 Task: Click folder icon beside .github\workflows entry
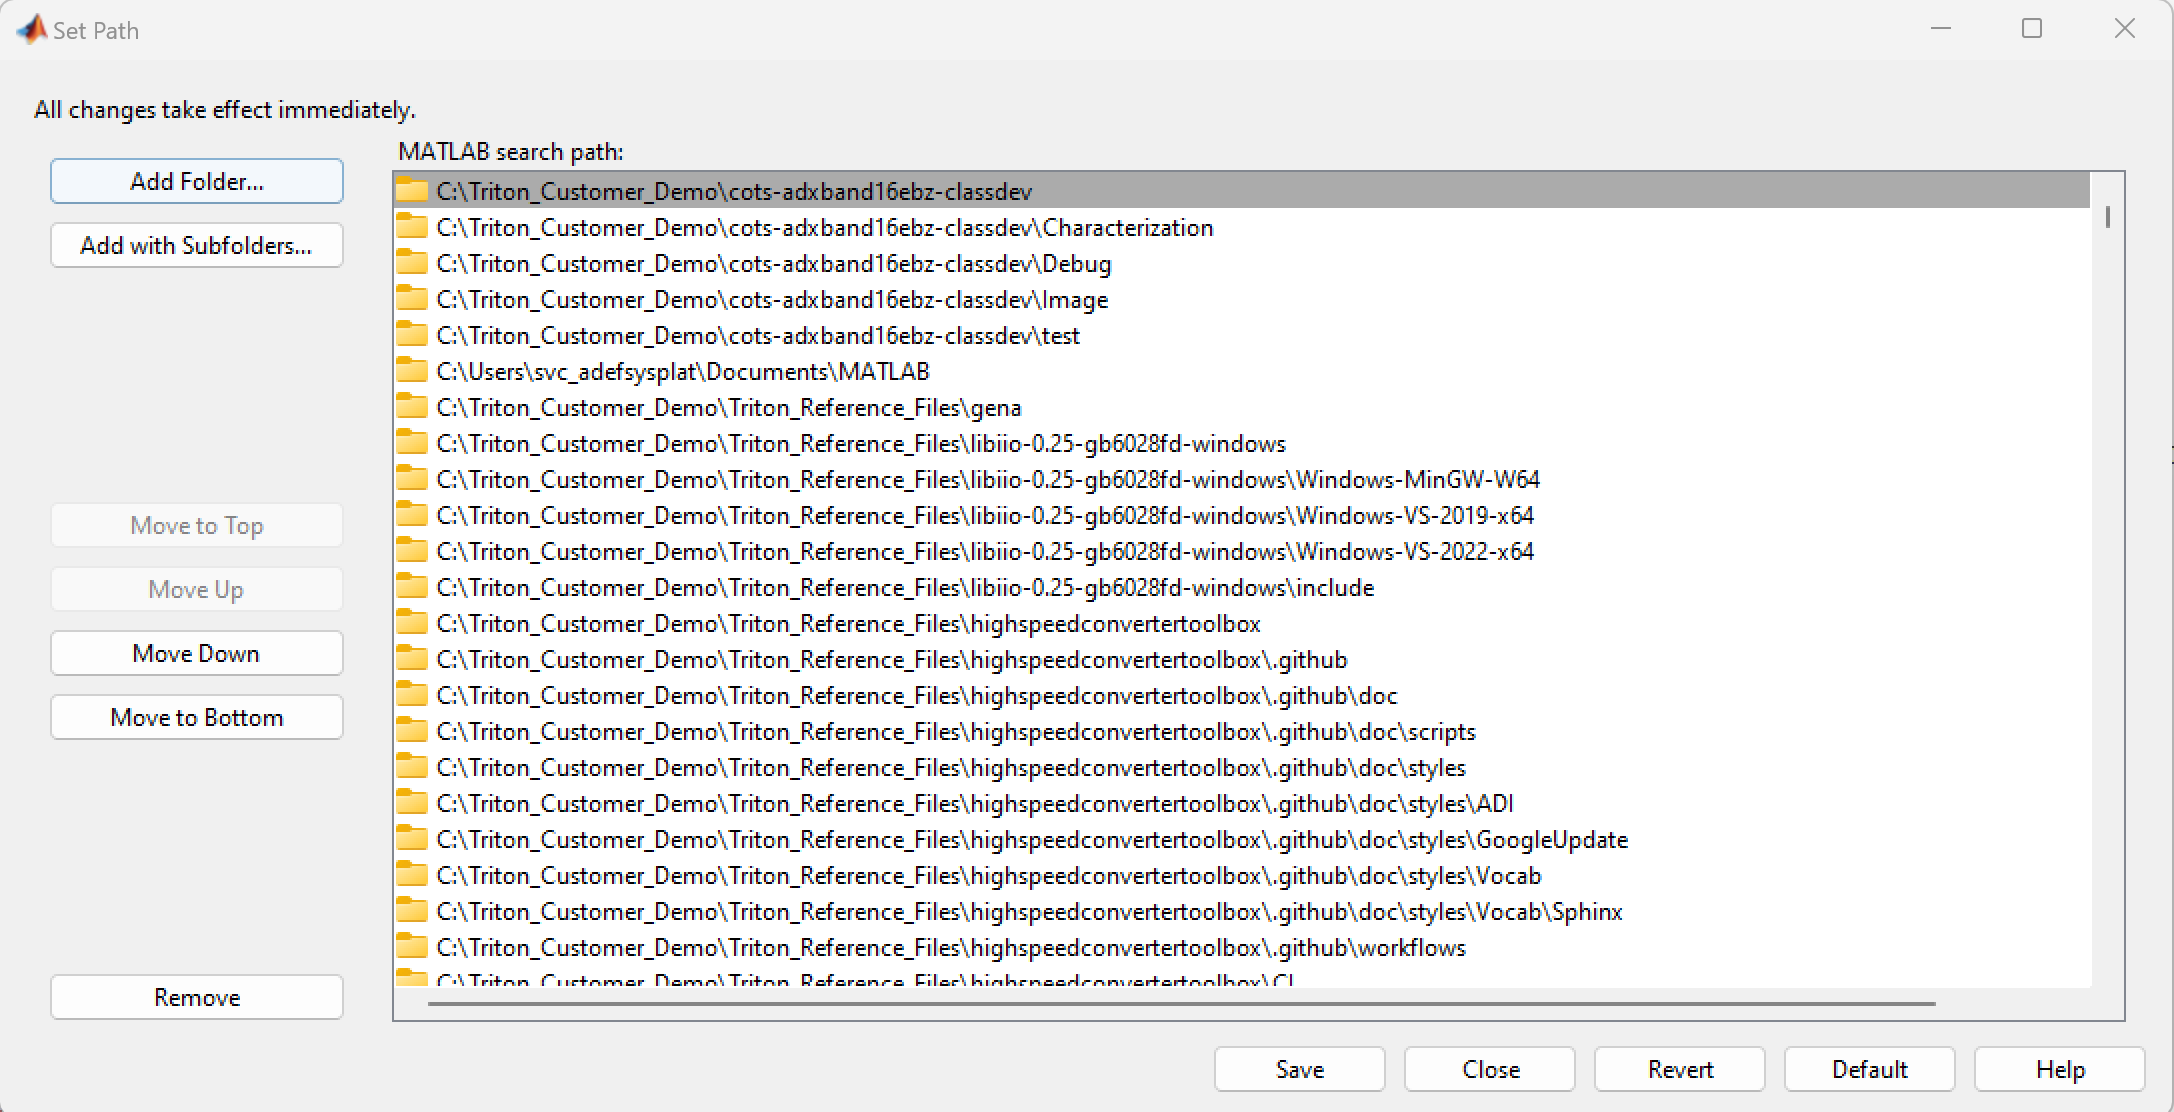(411, 947)
